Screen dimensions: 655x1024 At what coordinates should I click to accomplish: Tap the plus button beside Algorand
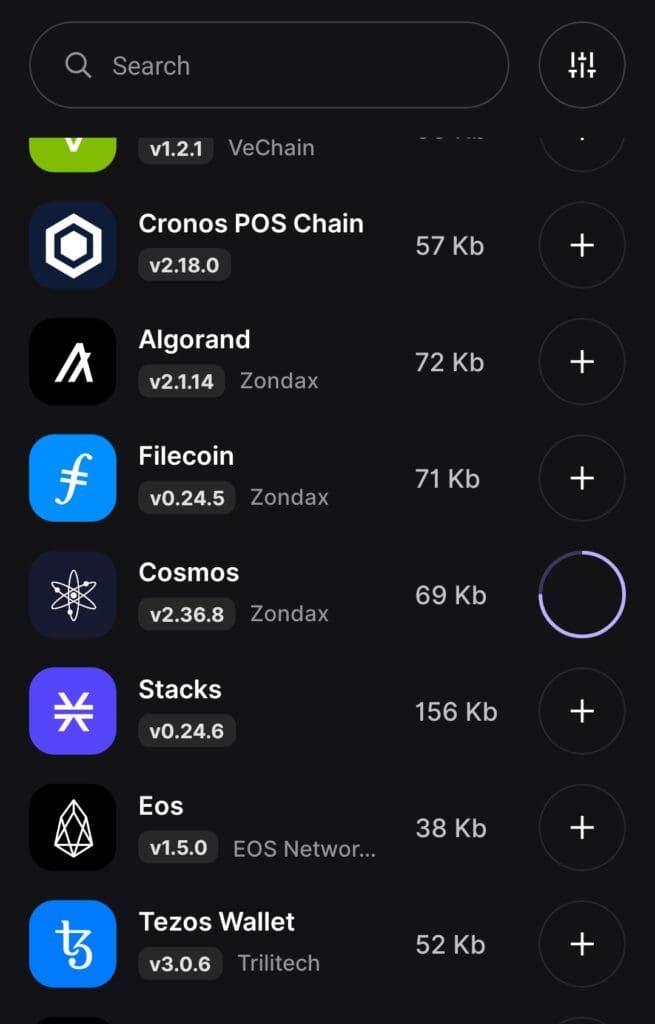(582, 361)
